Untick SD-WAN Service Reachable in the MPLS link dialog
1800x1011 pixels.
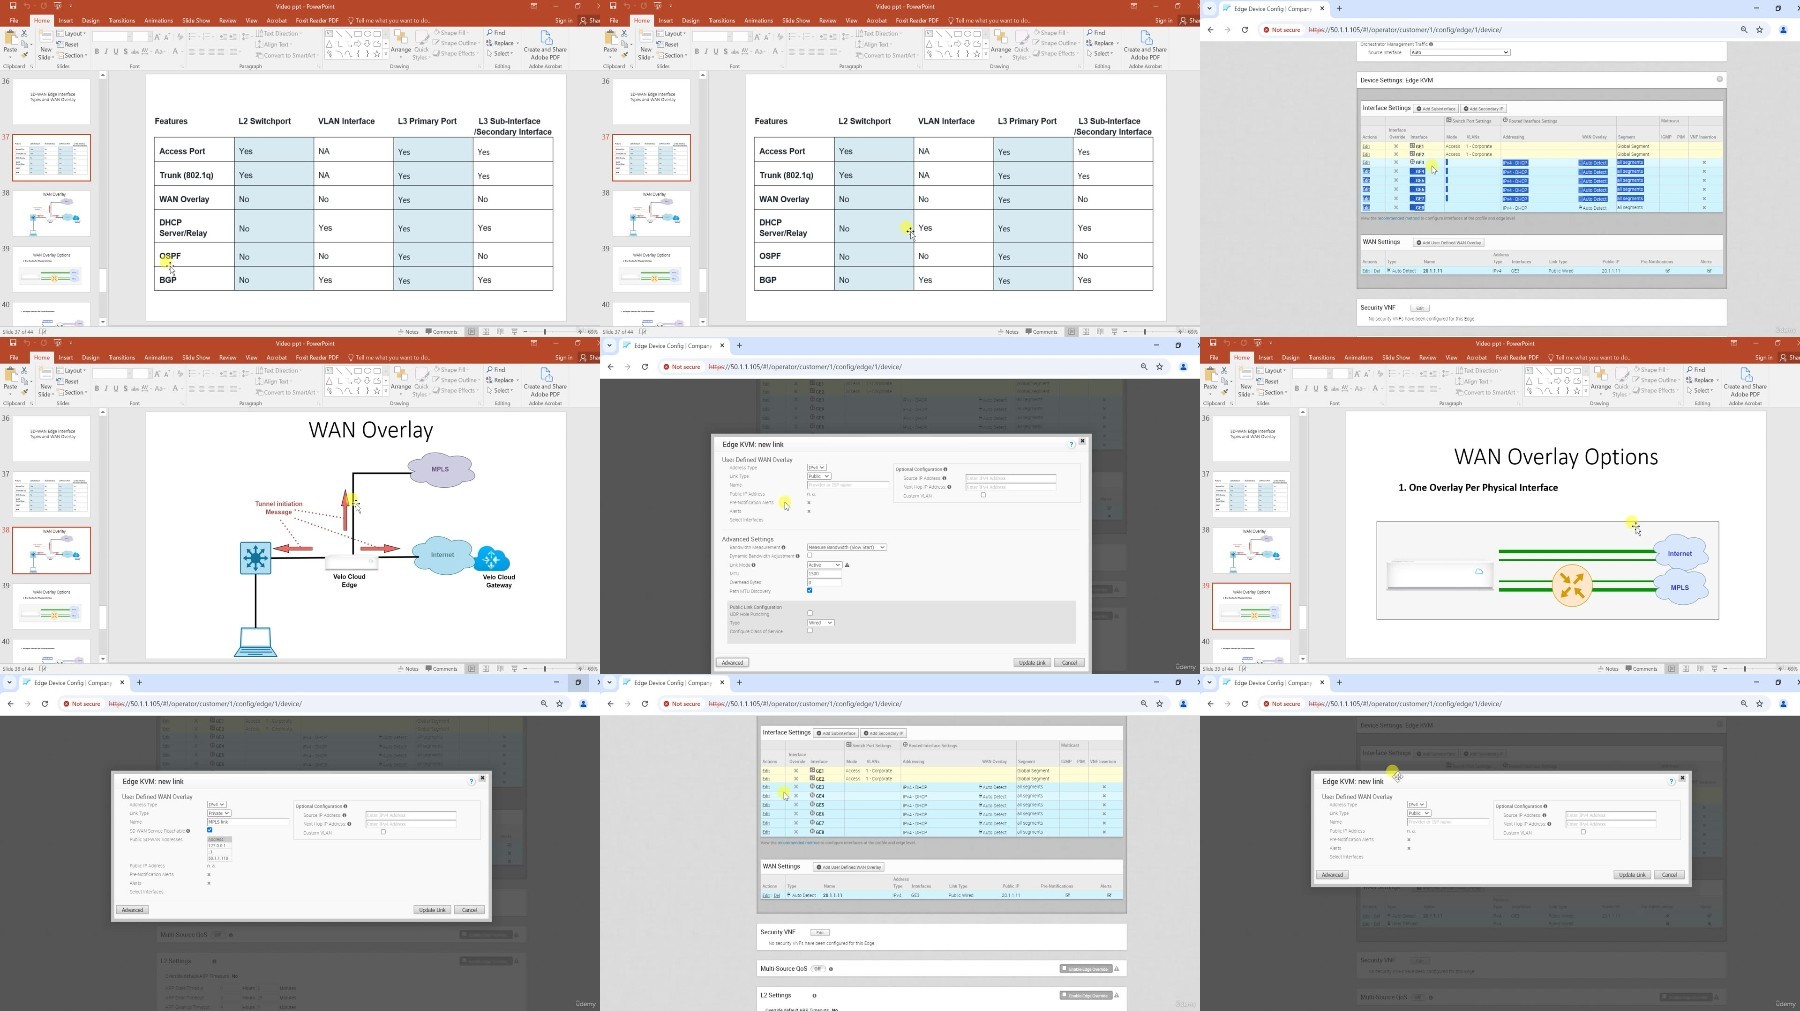(x=209, y=830)
